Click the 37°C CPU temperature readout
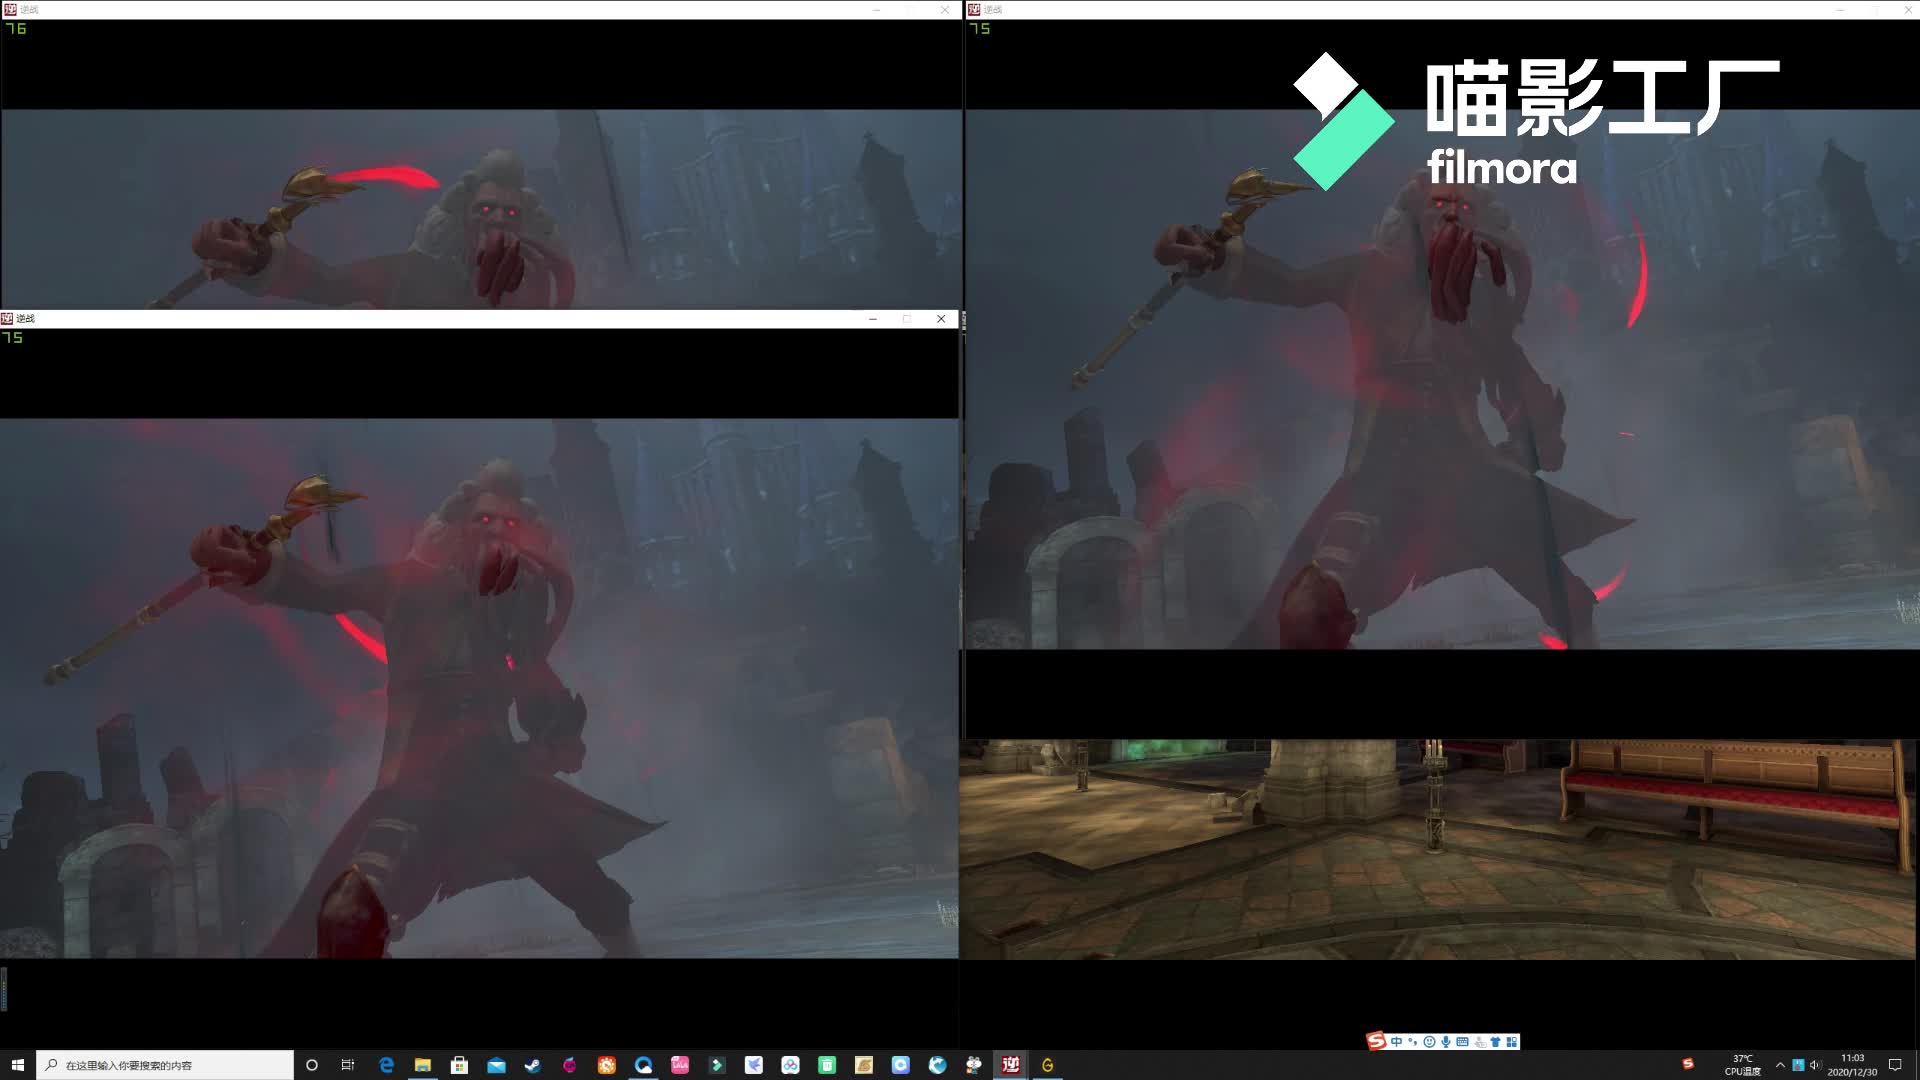Screen dimensions: 1920x1080 click(x=1742, y=1065)
